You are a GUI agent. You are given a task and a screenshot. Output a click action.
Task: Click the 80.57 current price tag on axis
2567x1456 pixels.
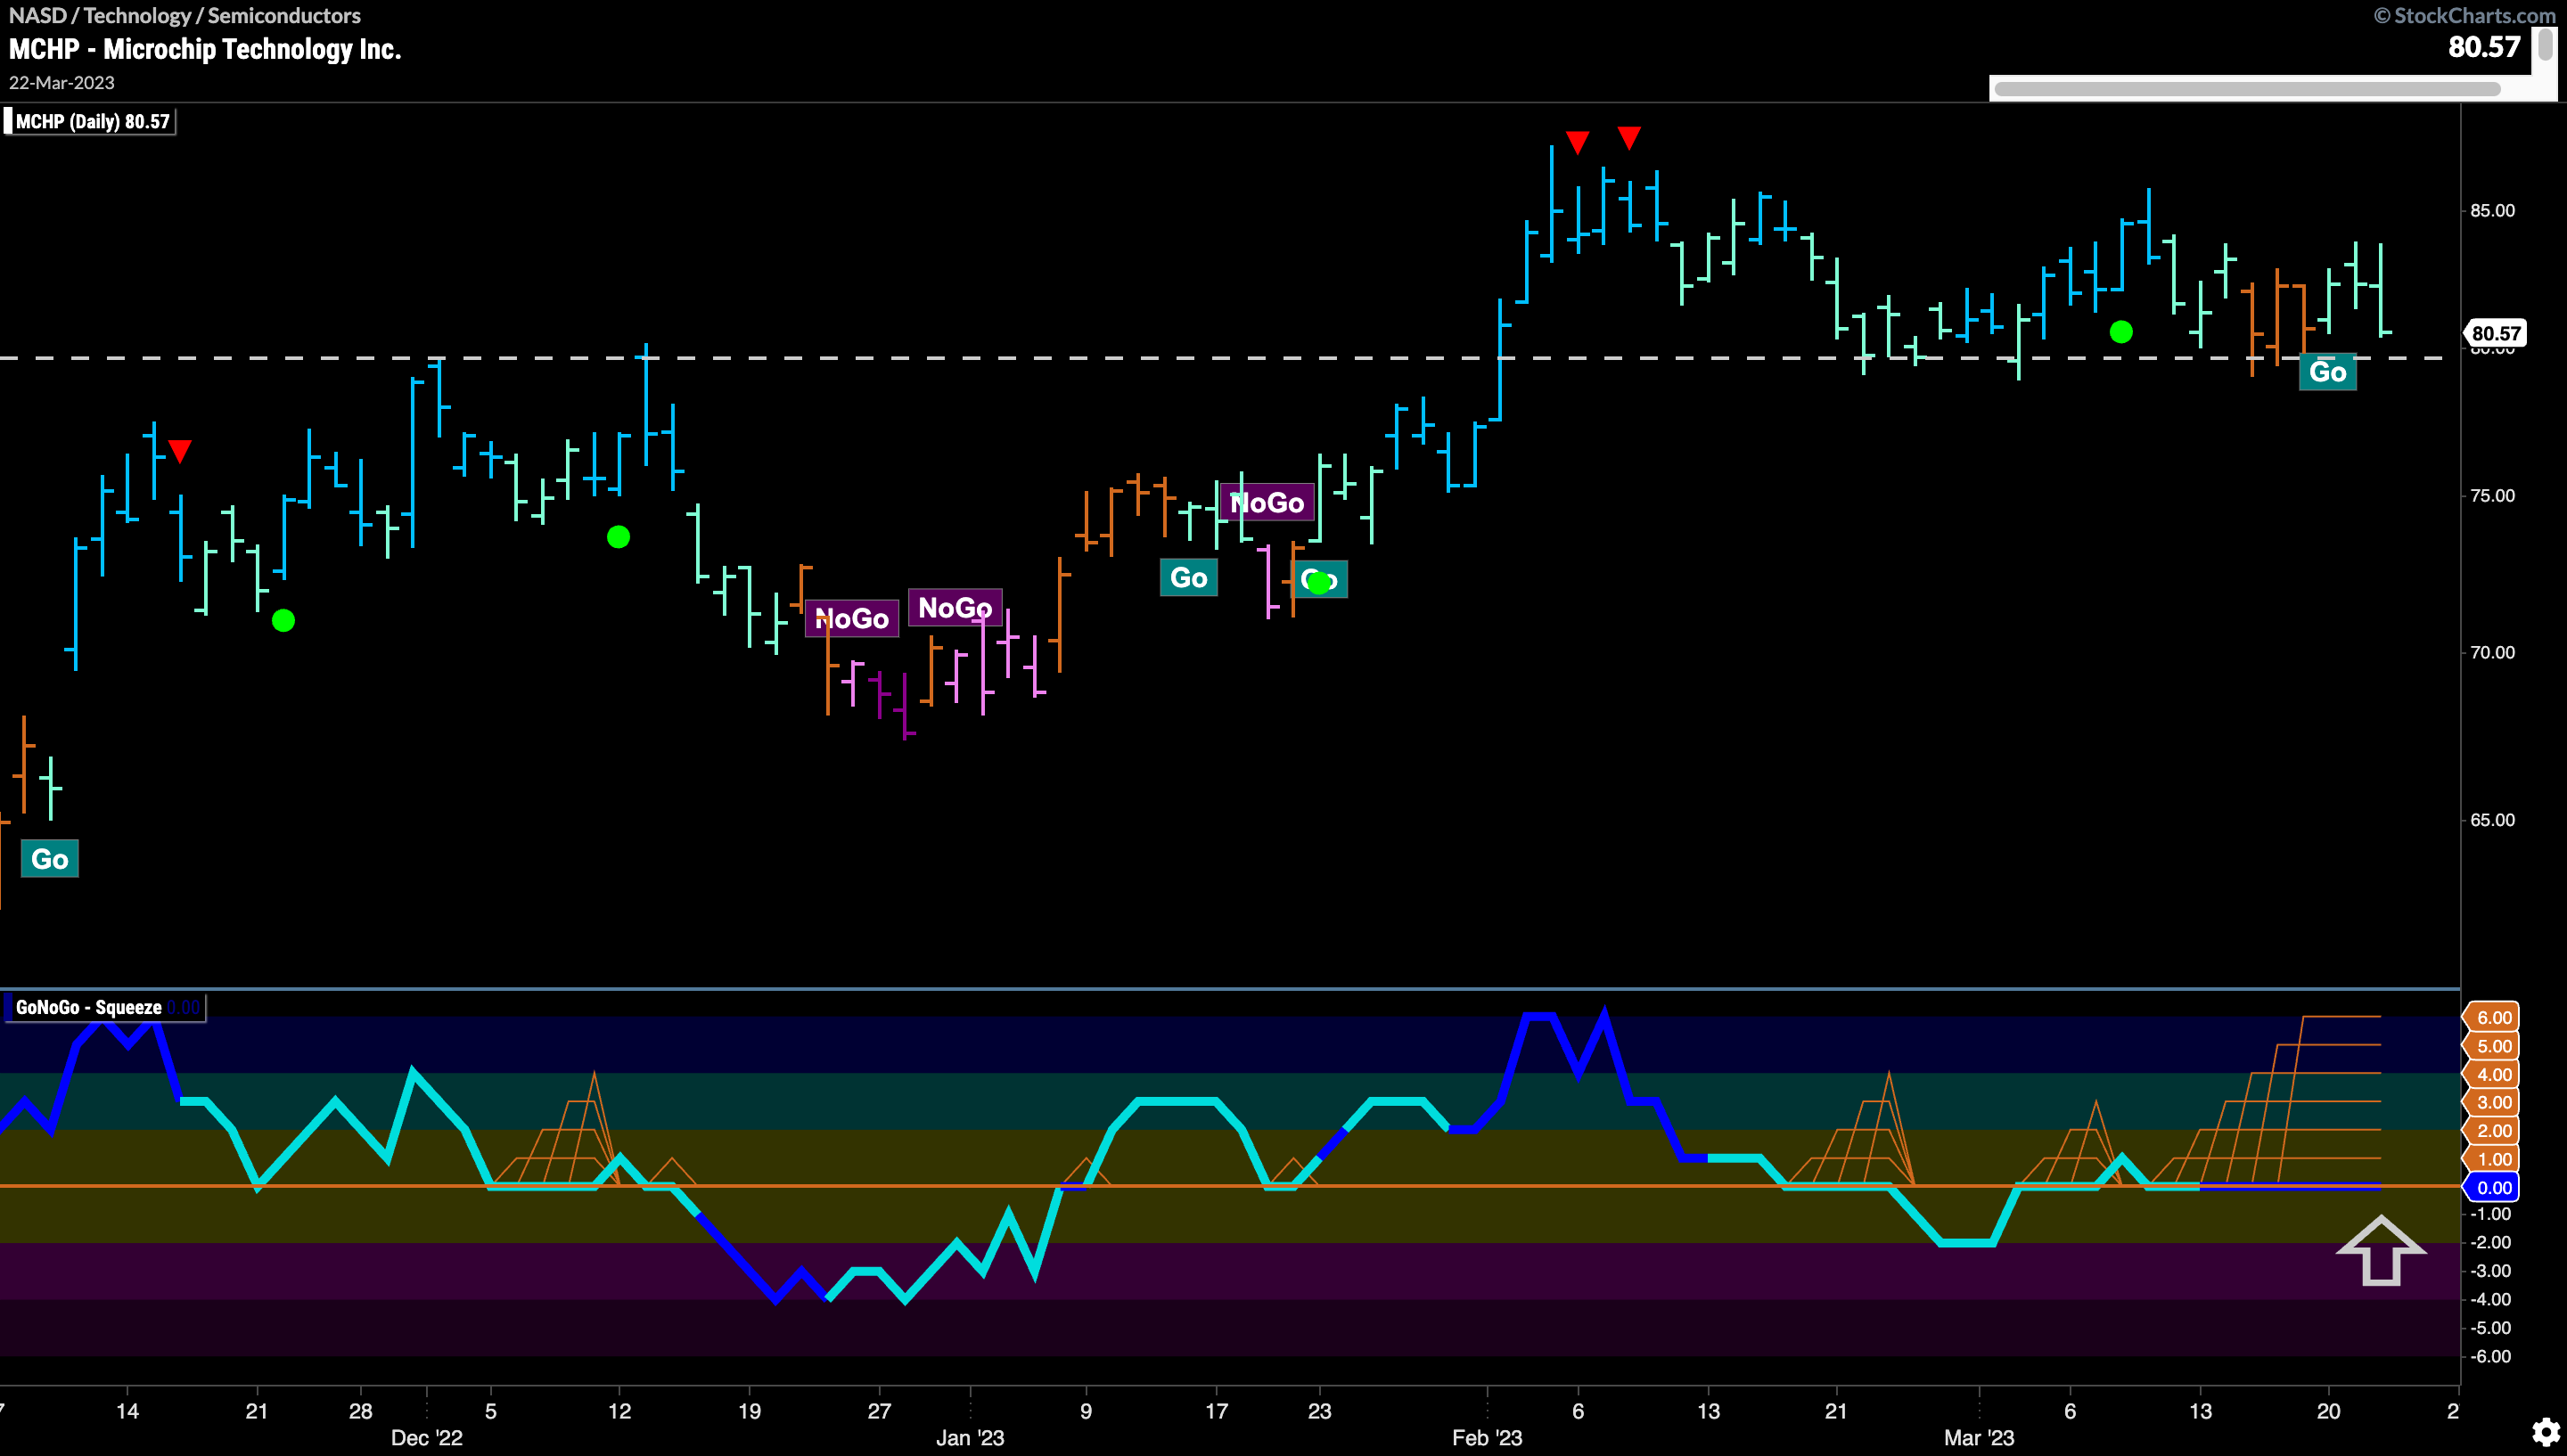[x=2496, y=333]
